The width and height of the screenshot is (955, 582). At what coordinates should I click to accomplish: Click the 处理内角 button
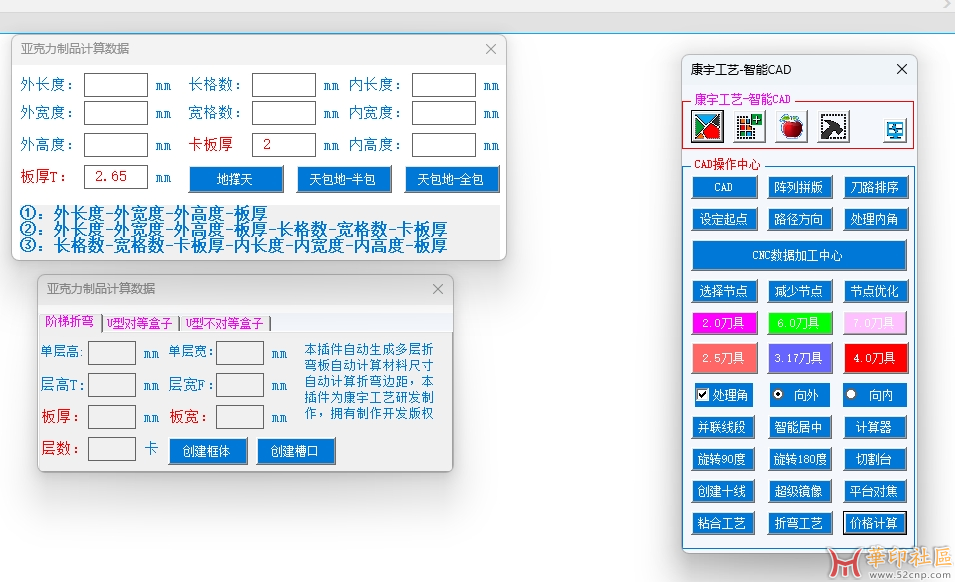click(875, 219)
